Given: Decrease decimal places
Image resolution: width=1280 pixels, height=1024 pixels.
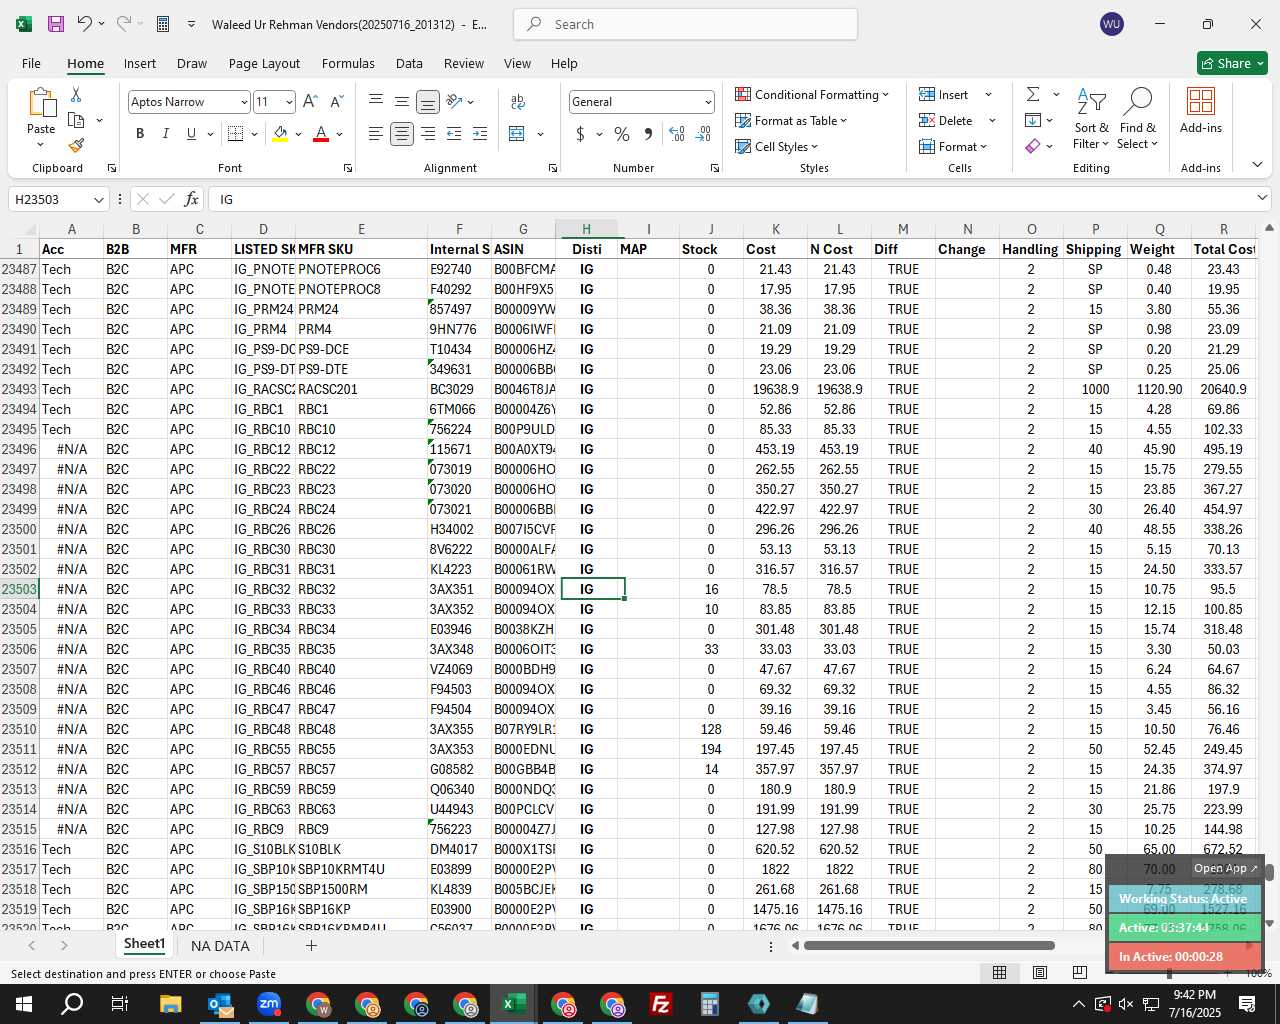Looking at the screenshot, I should (x=703, y=134).
